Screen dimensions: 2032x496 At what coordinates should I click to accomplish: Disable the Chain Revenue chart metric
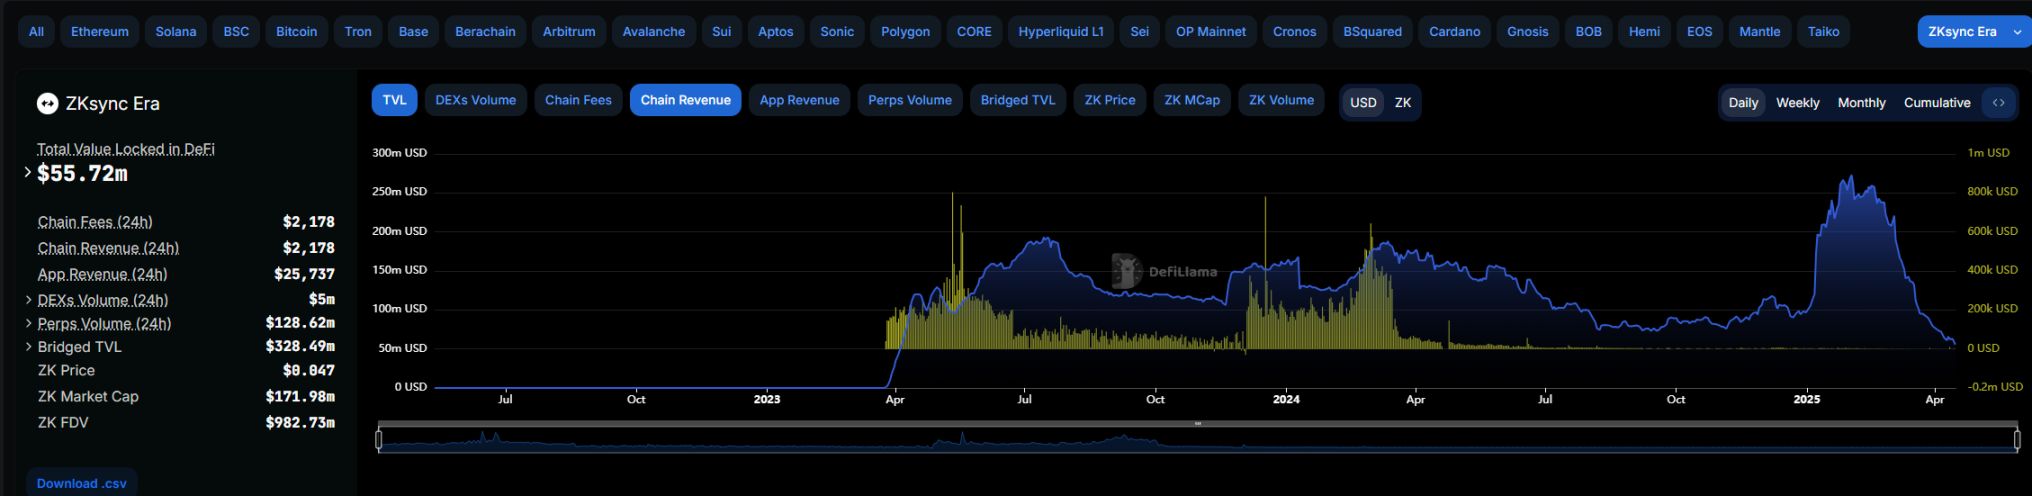point(685,100)
